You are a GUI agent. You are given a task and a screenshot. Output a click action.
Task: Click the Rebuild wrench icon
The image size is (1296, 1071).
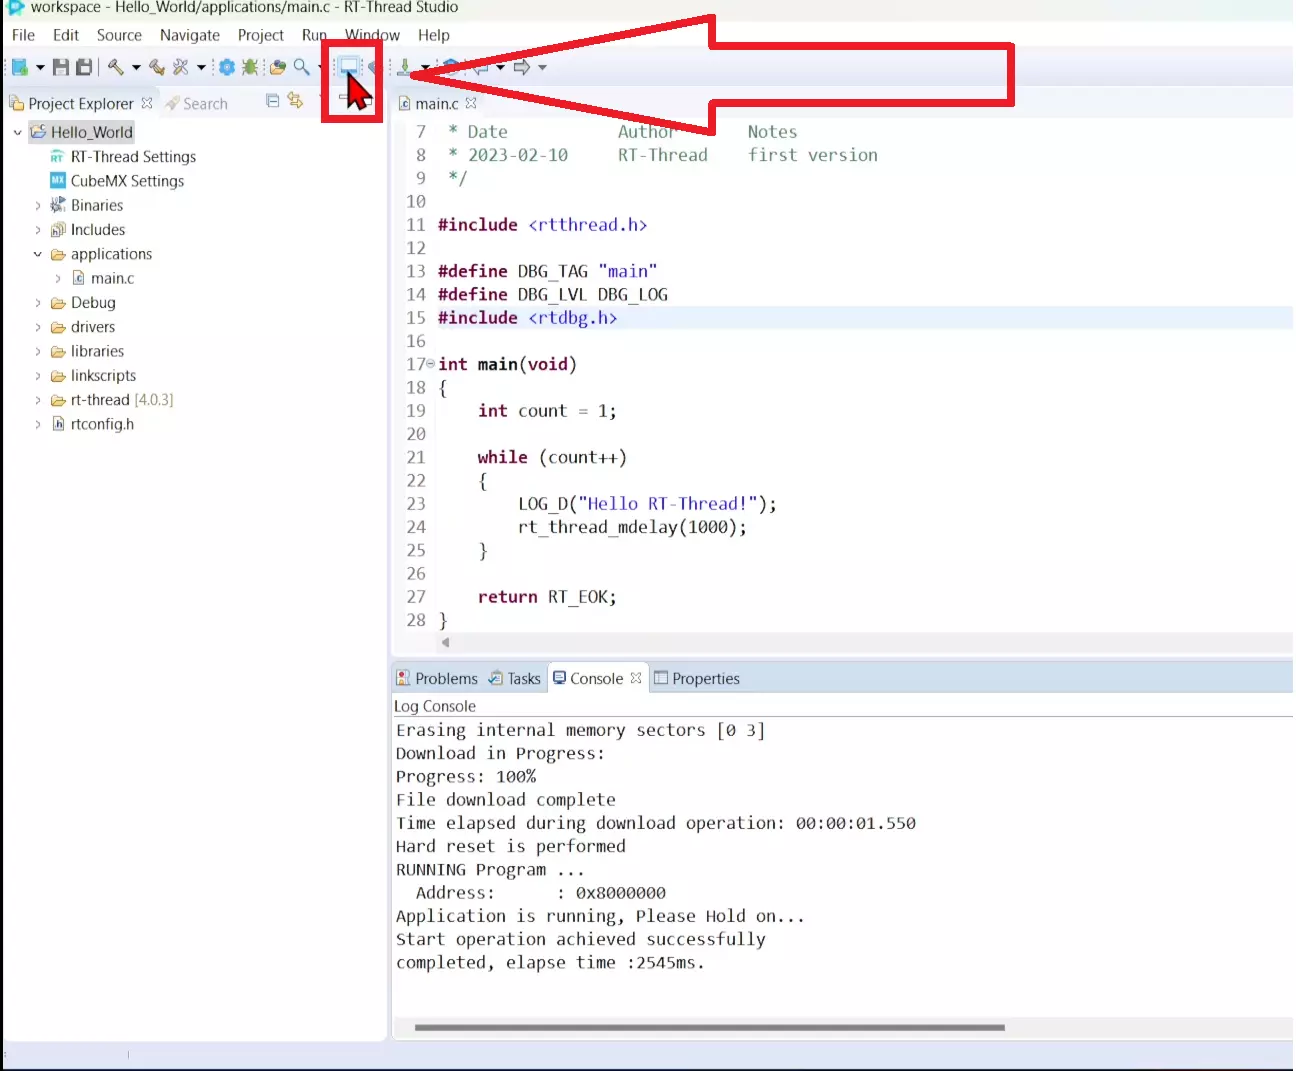coord(157,67)
